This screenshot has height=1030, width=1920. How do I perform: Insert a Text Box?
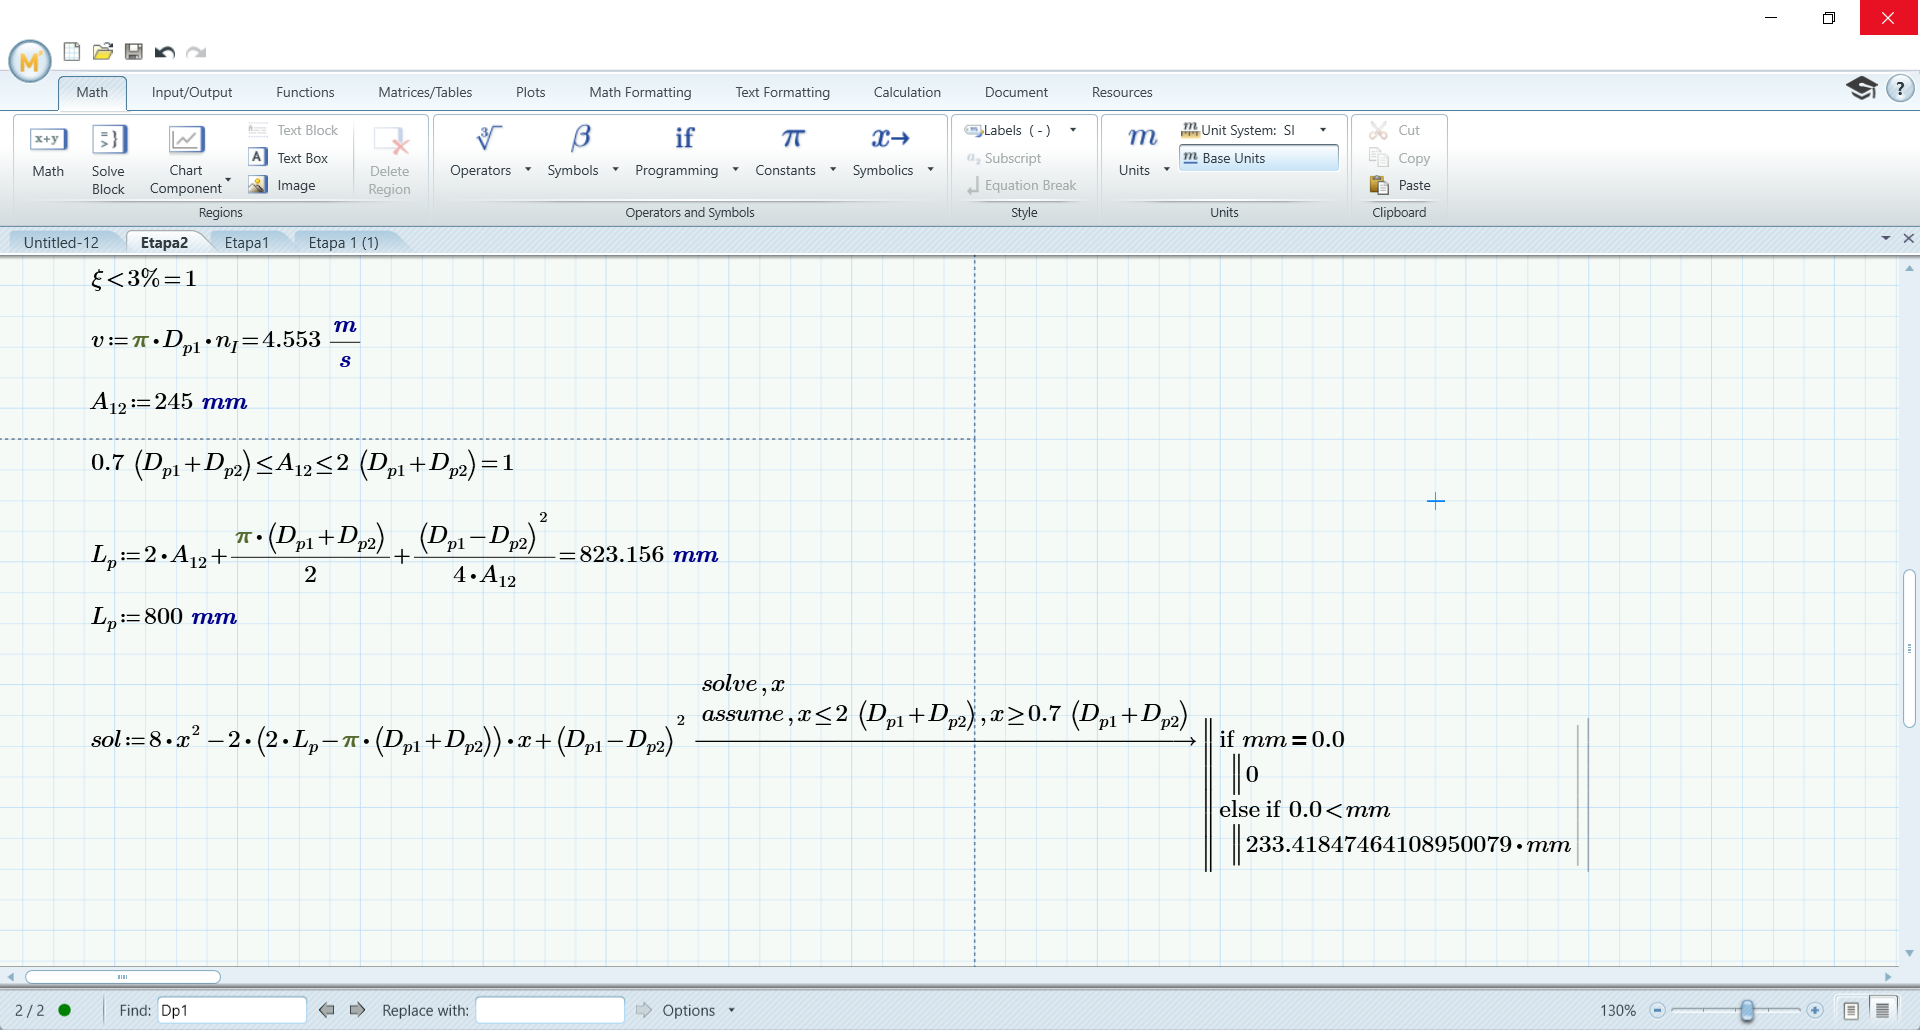click(x=290, y=158)
